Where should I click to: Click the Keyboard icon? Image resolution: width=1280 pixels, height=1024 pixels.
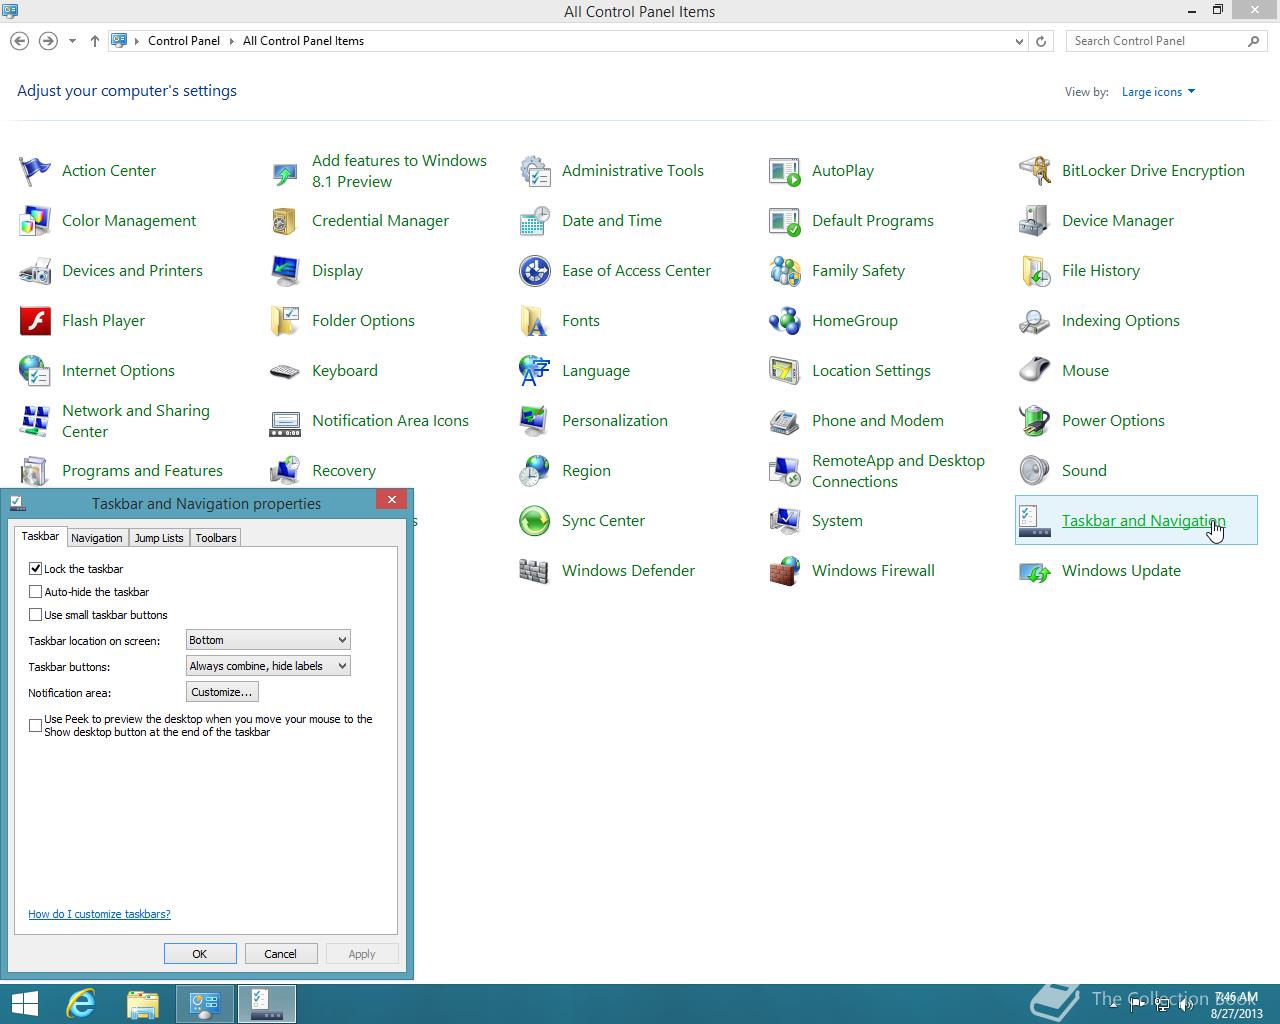point(285,371)
